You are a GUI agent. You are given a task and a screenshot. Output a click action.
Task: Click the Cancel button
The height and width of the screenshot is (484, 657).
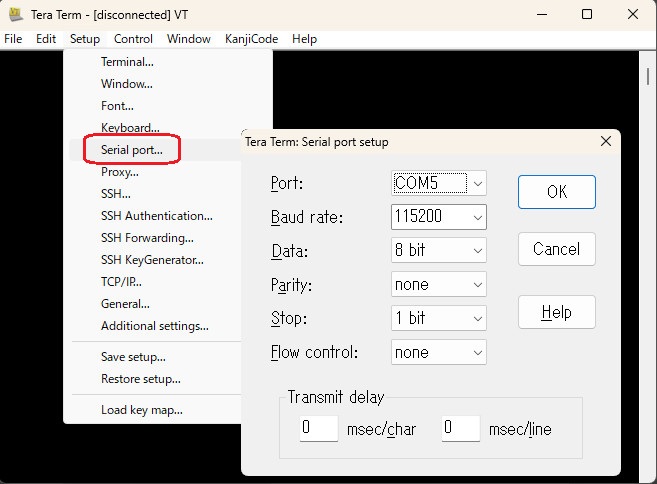click(x=556, y=249)
